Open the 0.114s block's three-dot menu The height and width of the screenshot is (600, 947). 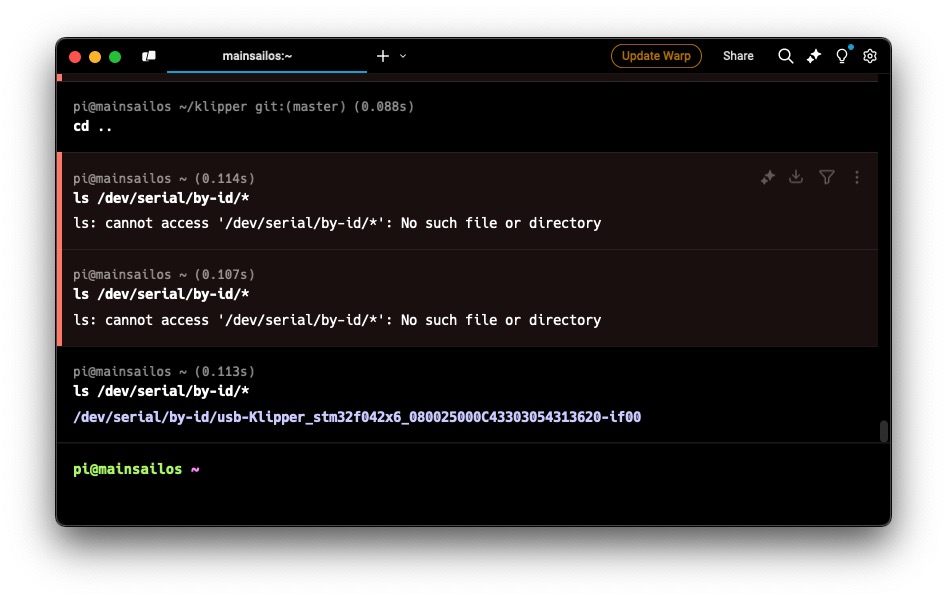click(x=856, y=177)
